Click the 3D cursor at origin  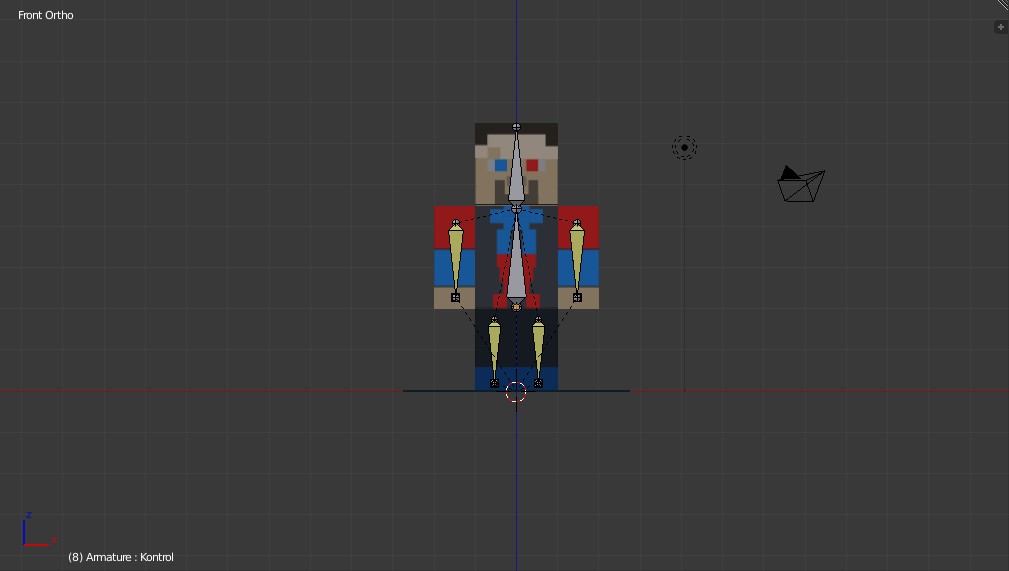(516, 392)
